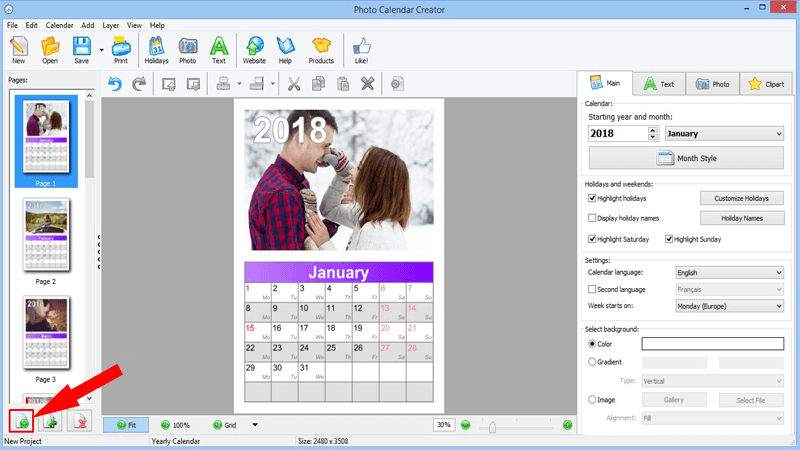
Task: Open the Week starts on dropdown
Action: (x=729, y=306)
